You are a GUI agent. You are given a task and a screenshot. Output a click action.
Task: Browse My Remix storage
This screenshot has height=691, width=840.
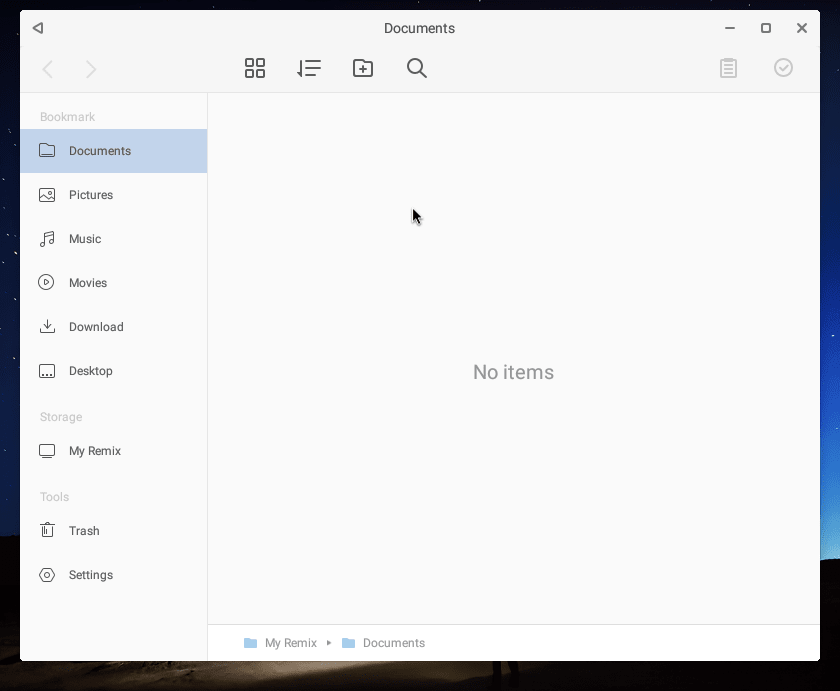pos(114,451)
